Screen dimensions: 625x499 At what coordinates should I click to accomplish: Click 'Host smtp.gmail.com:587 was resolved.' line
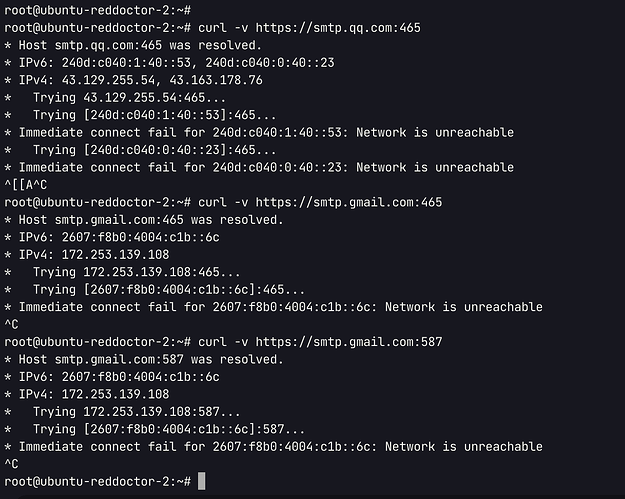pyautogui.click(x=151, y=360)
